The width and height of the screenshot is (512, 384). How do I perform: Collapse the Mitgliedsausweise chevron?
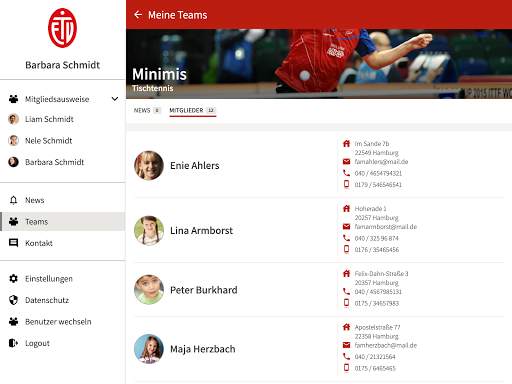tap(115, 99)
